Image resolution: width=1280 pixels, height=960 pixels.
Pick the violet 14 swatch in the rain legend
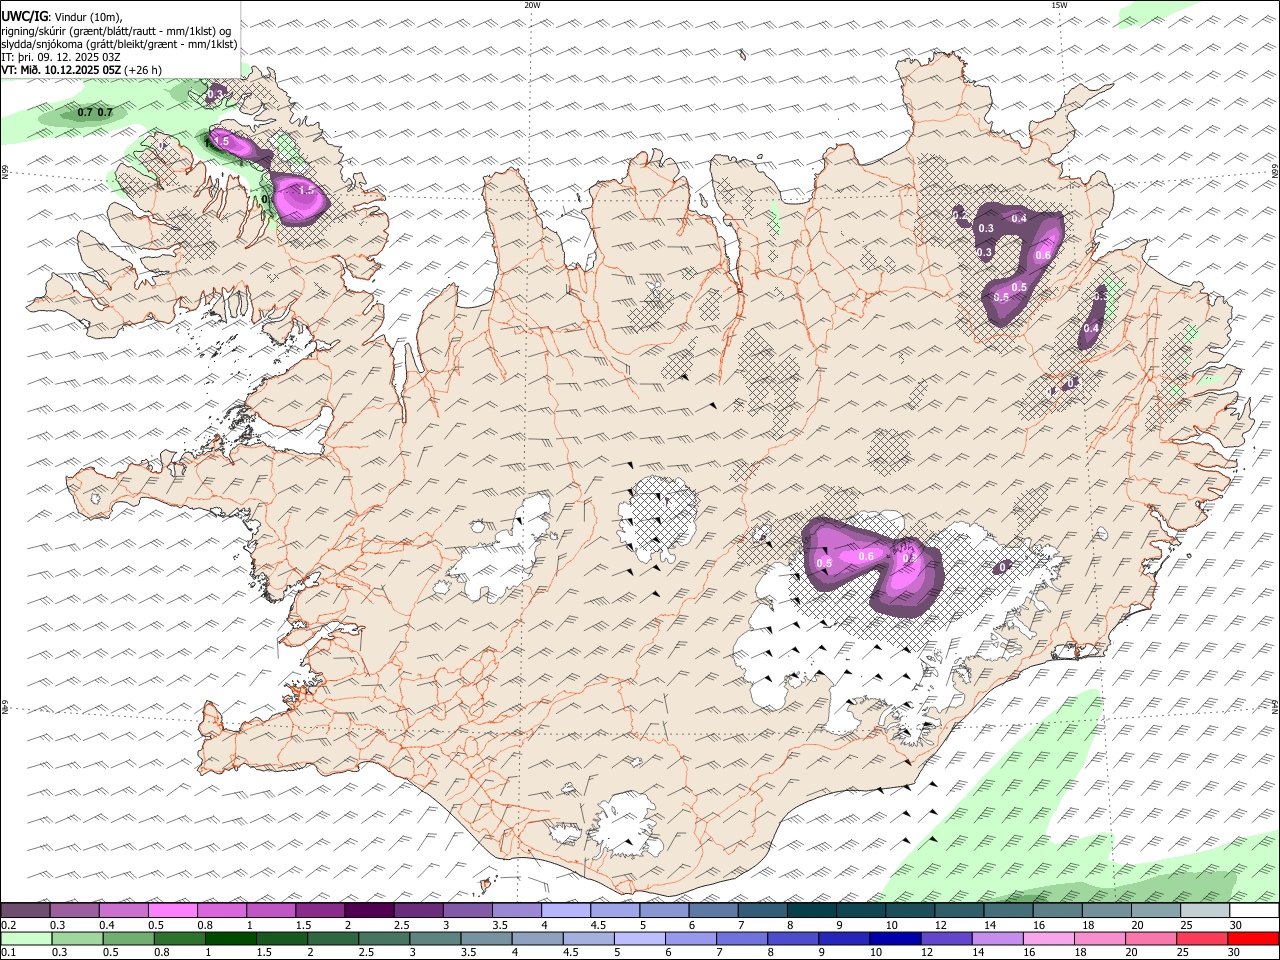[998, 939]
